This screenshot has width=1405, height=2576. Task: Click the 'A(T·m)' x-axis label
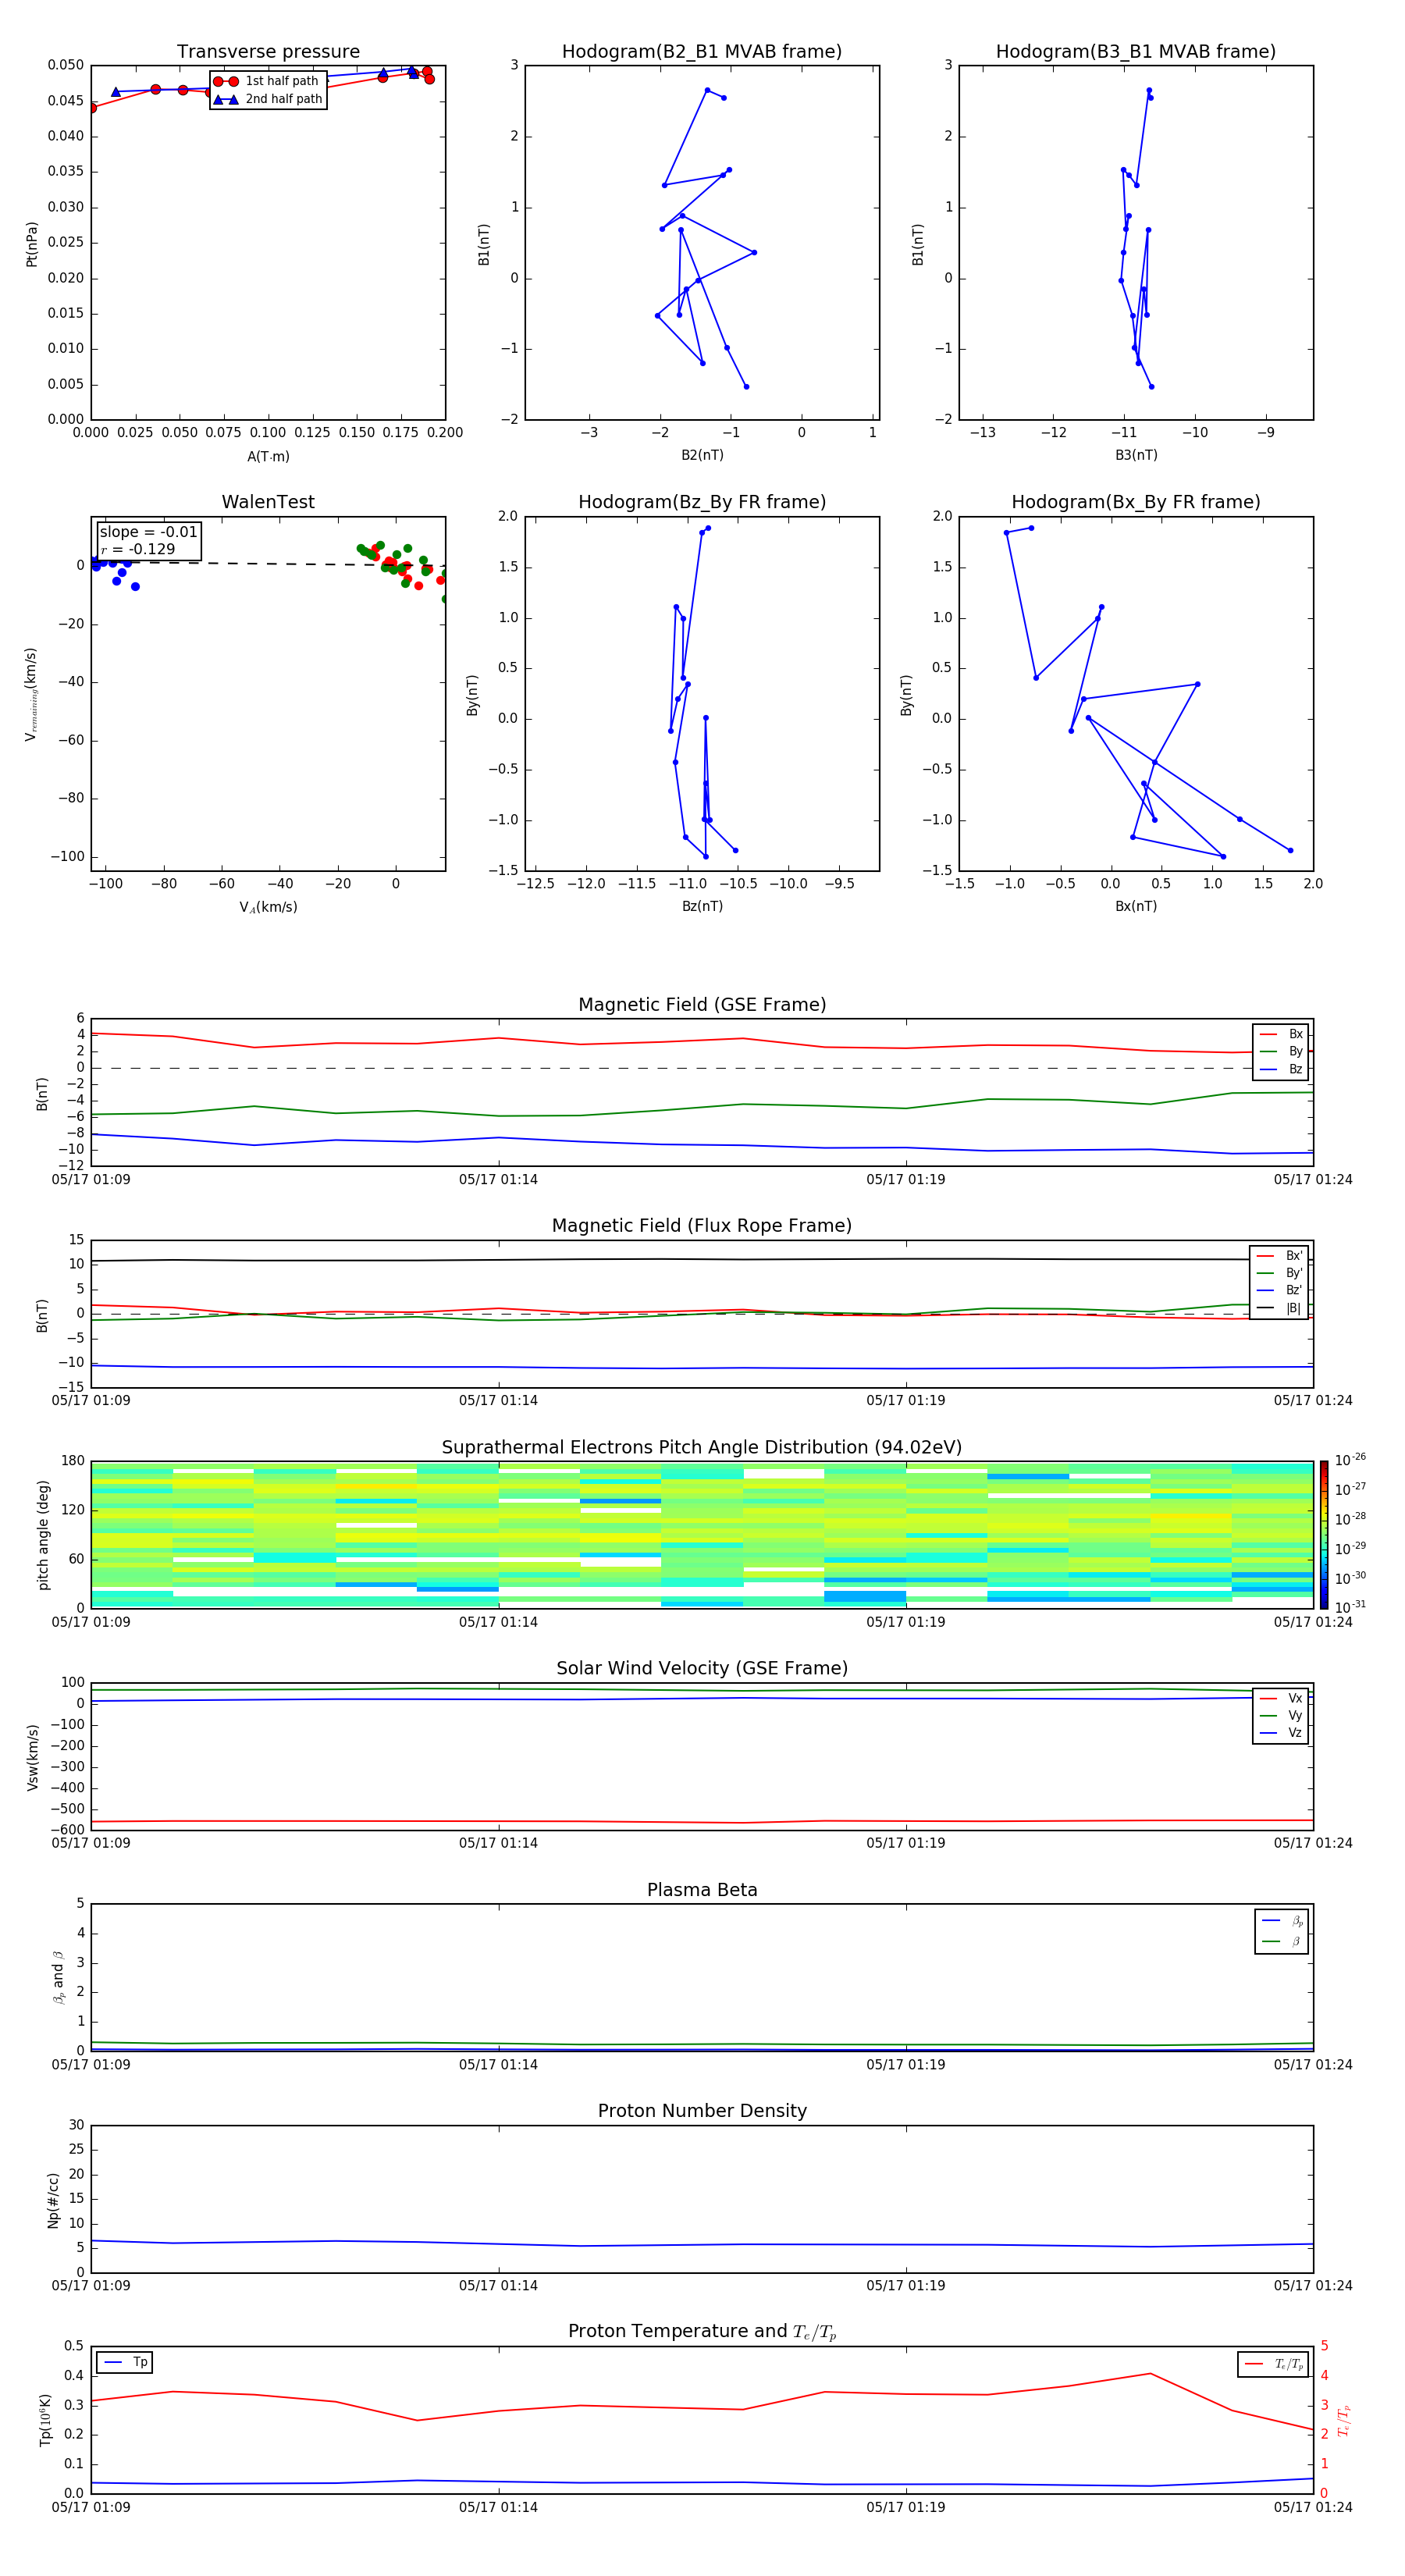coord(268,457)
